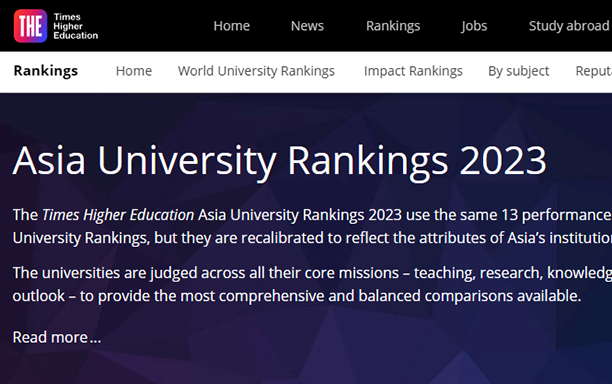The height and width of the screenshot is (384, 612).
Task: Open Rankings in the top black bar
Action: (393, 26)
